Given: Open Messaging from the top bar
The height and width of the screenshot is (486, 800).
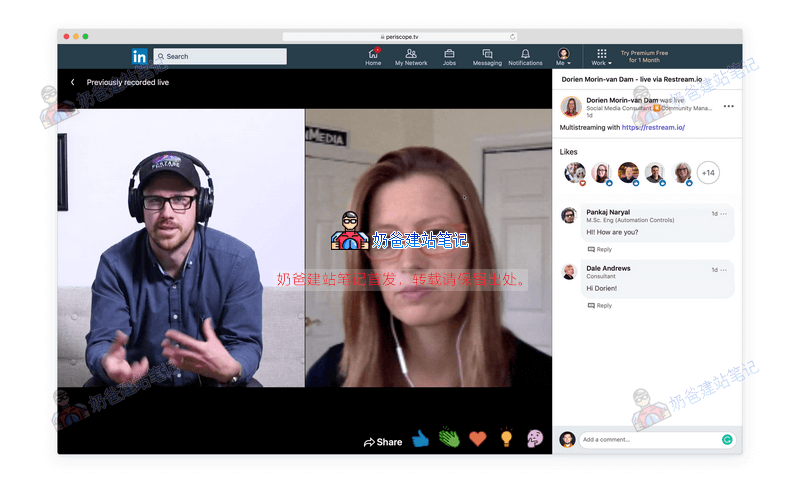Looking at the screenshot, I should tap(487, 56).
